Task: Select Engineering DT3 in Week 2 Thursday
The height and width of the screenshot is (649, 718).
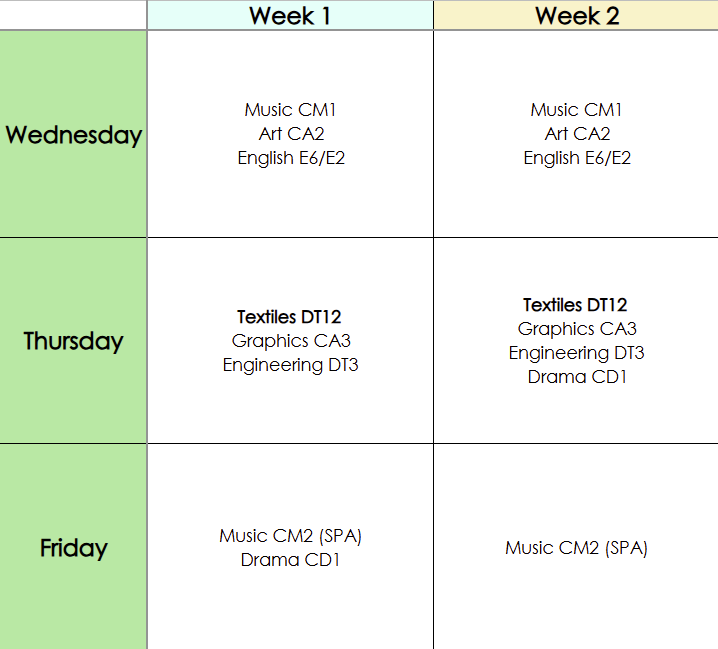Action: 576,353
